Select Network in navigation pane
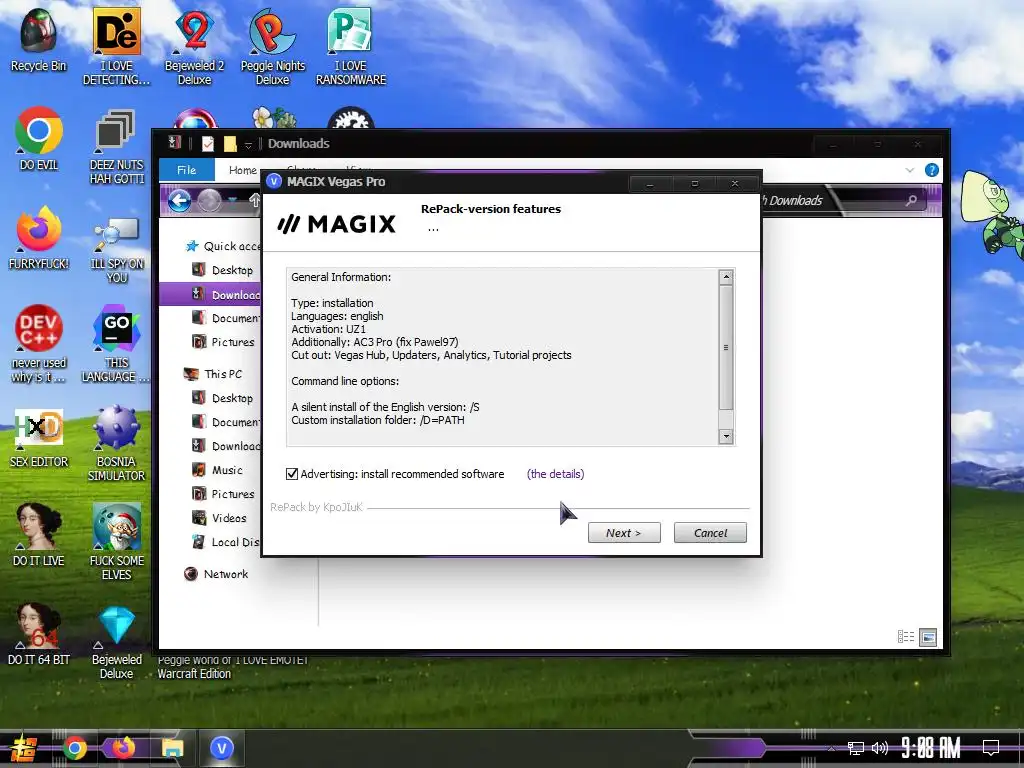Image resolution: width=1024 pixels, height=768 pixels. click(x=217, y=574)
